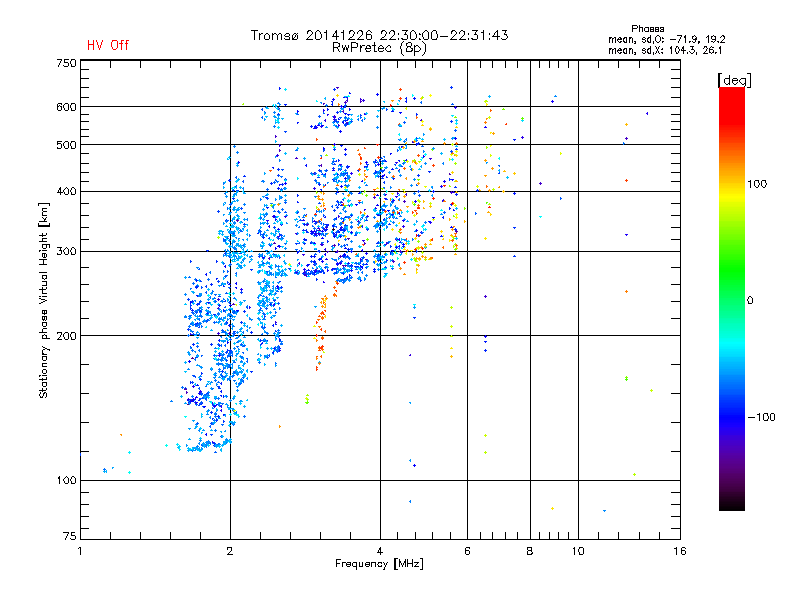Click the 'Stationary phase Virtual Height [km]' axis title

44,300
